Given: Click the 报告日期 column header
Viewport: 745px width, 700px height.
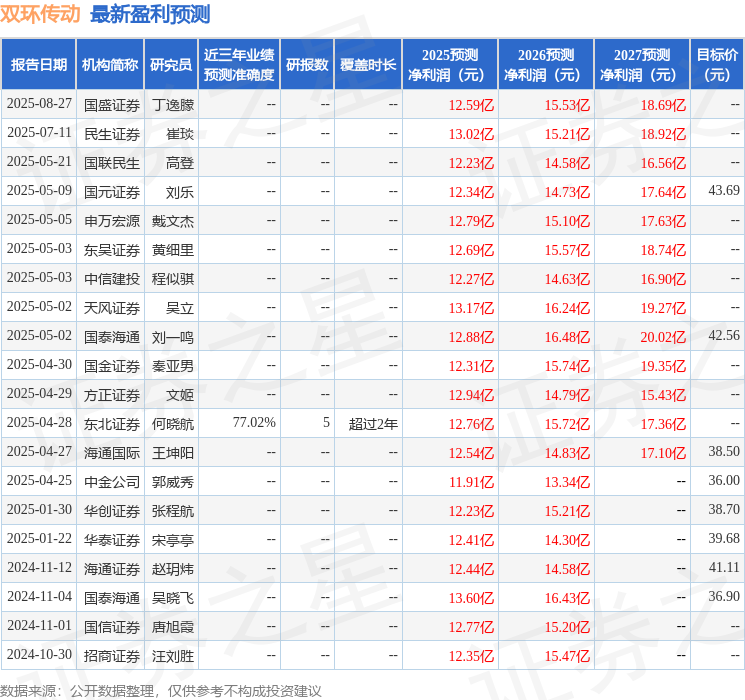Looking at the screenshot, I should (x=38, y=65).
